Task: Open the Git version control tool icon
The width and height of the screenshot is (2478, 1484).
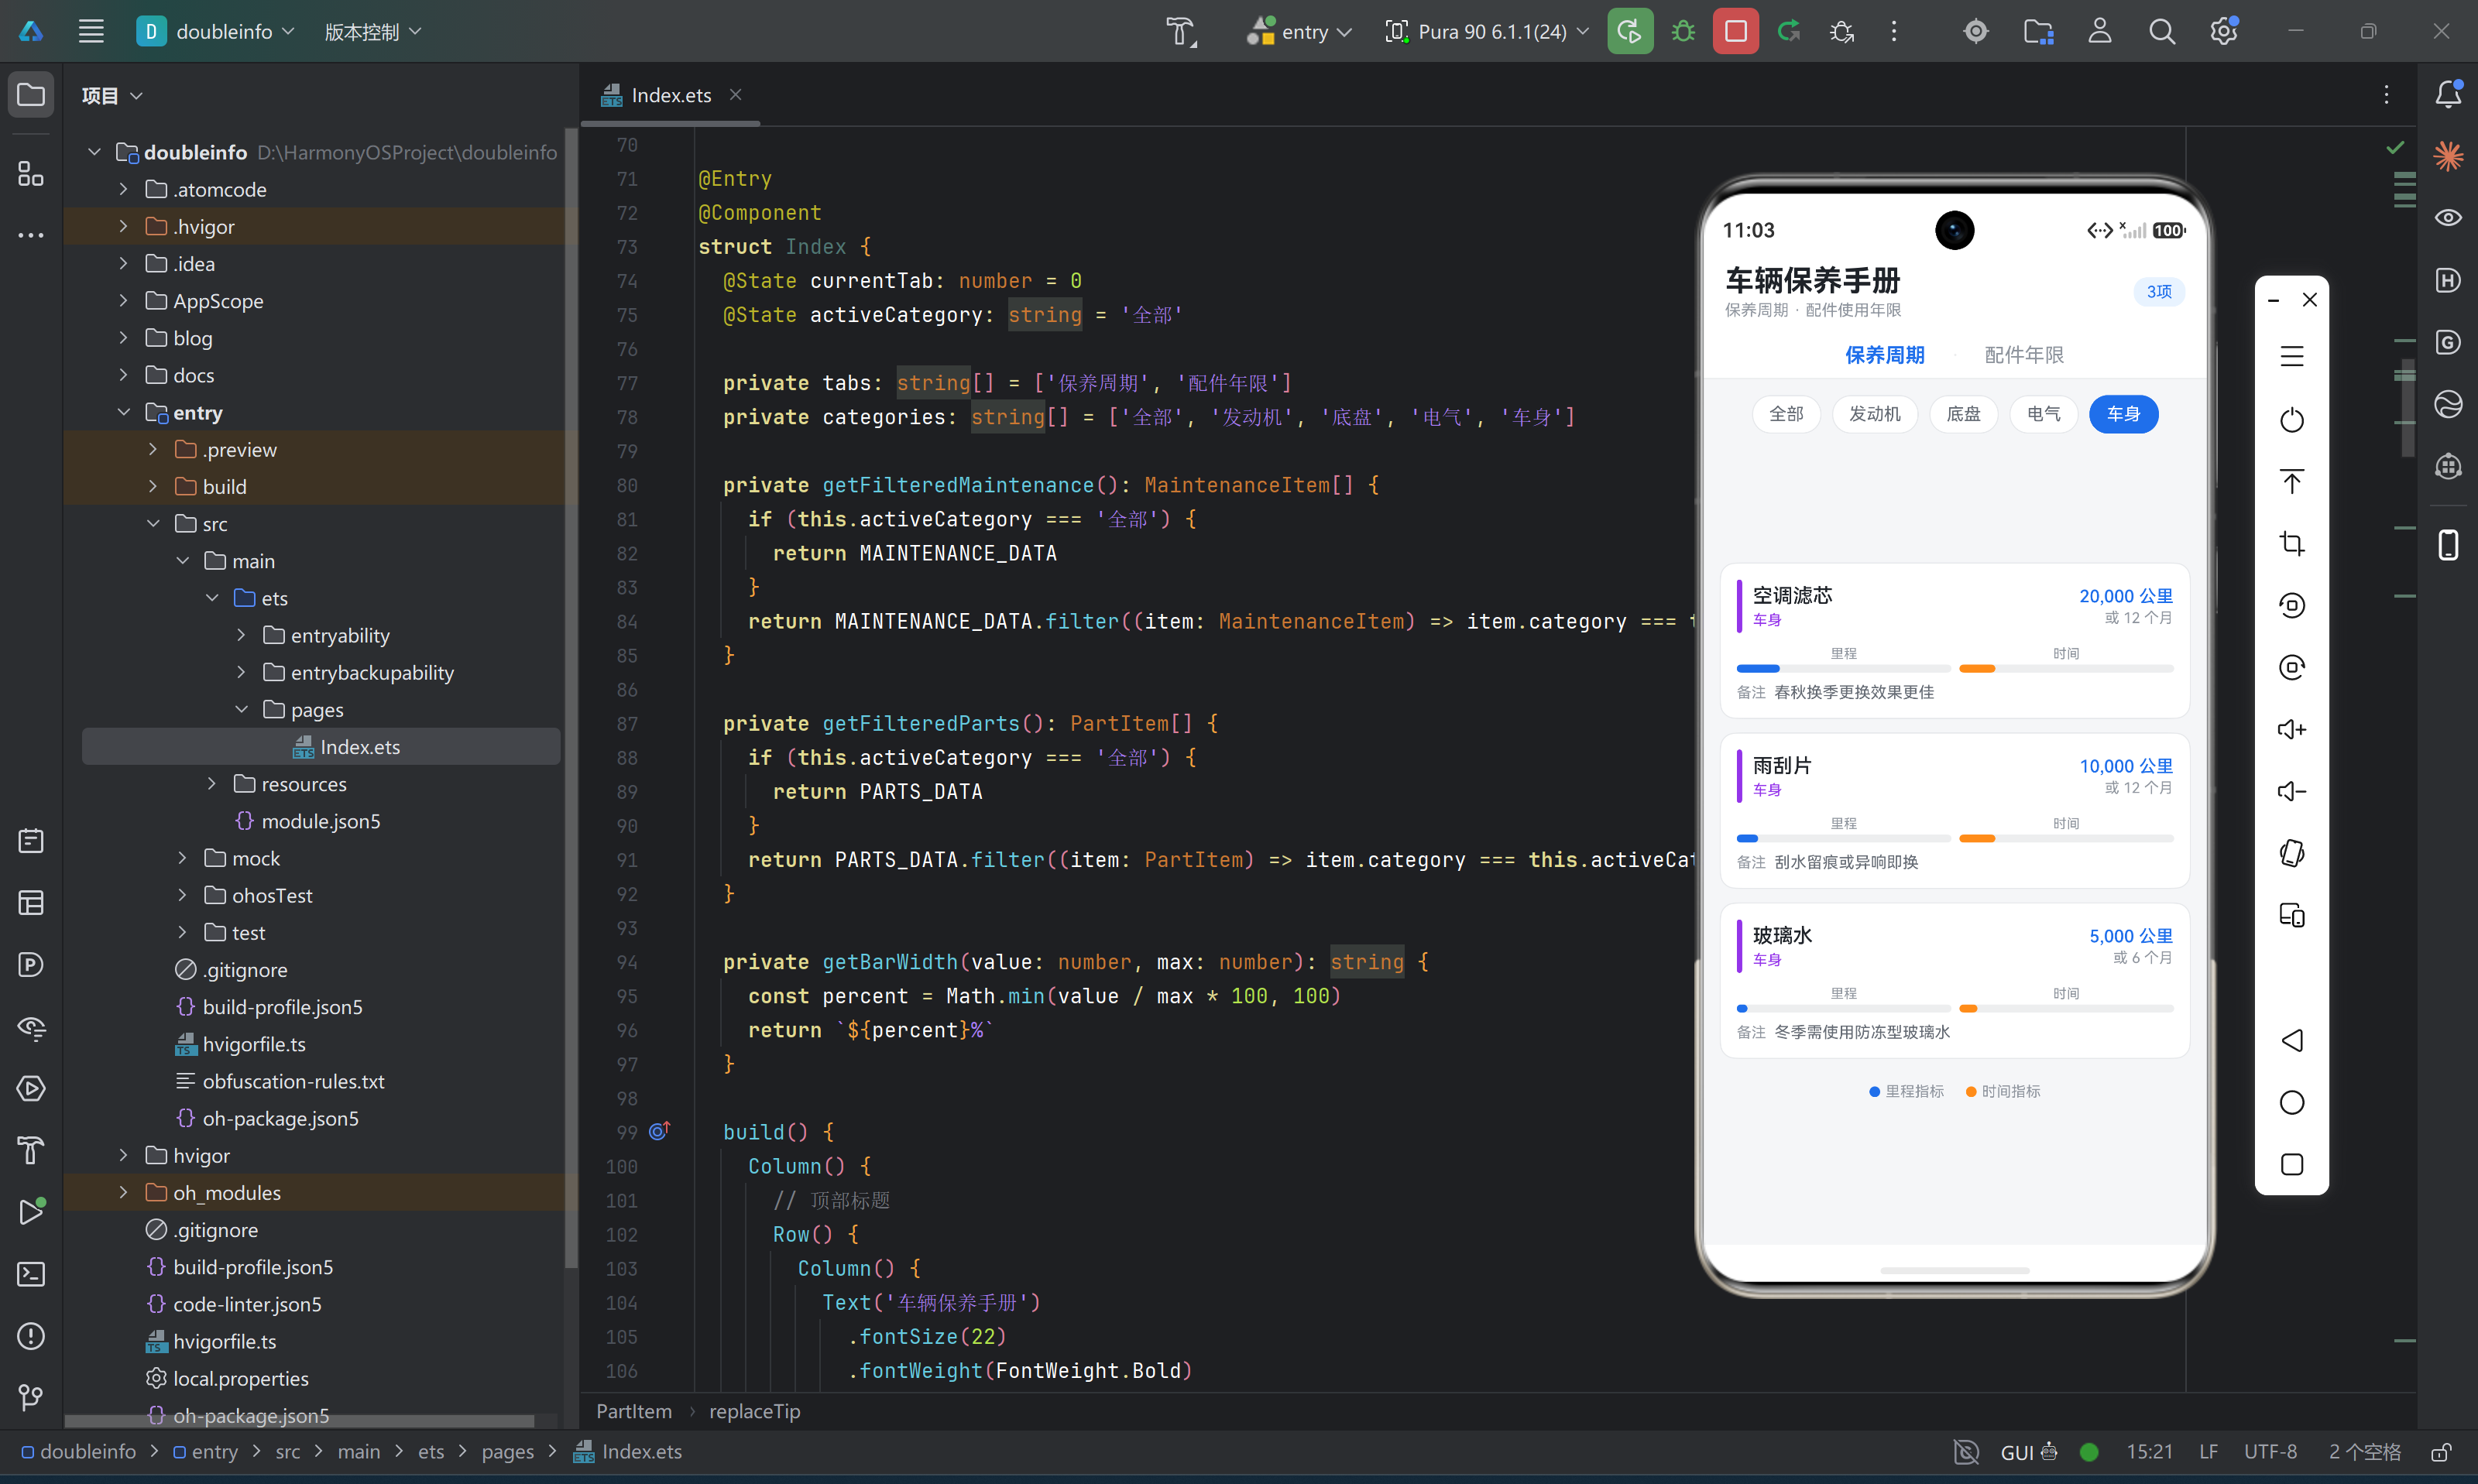Action: pyautogui.click(x=31, y=1398)
